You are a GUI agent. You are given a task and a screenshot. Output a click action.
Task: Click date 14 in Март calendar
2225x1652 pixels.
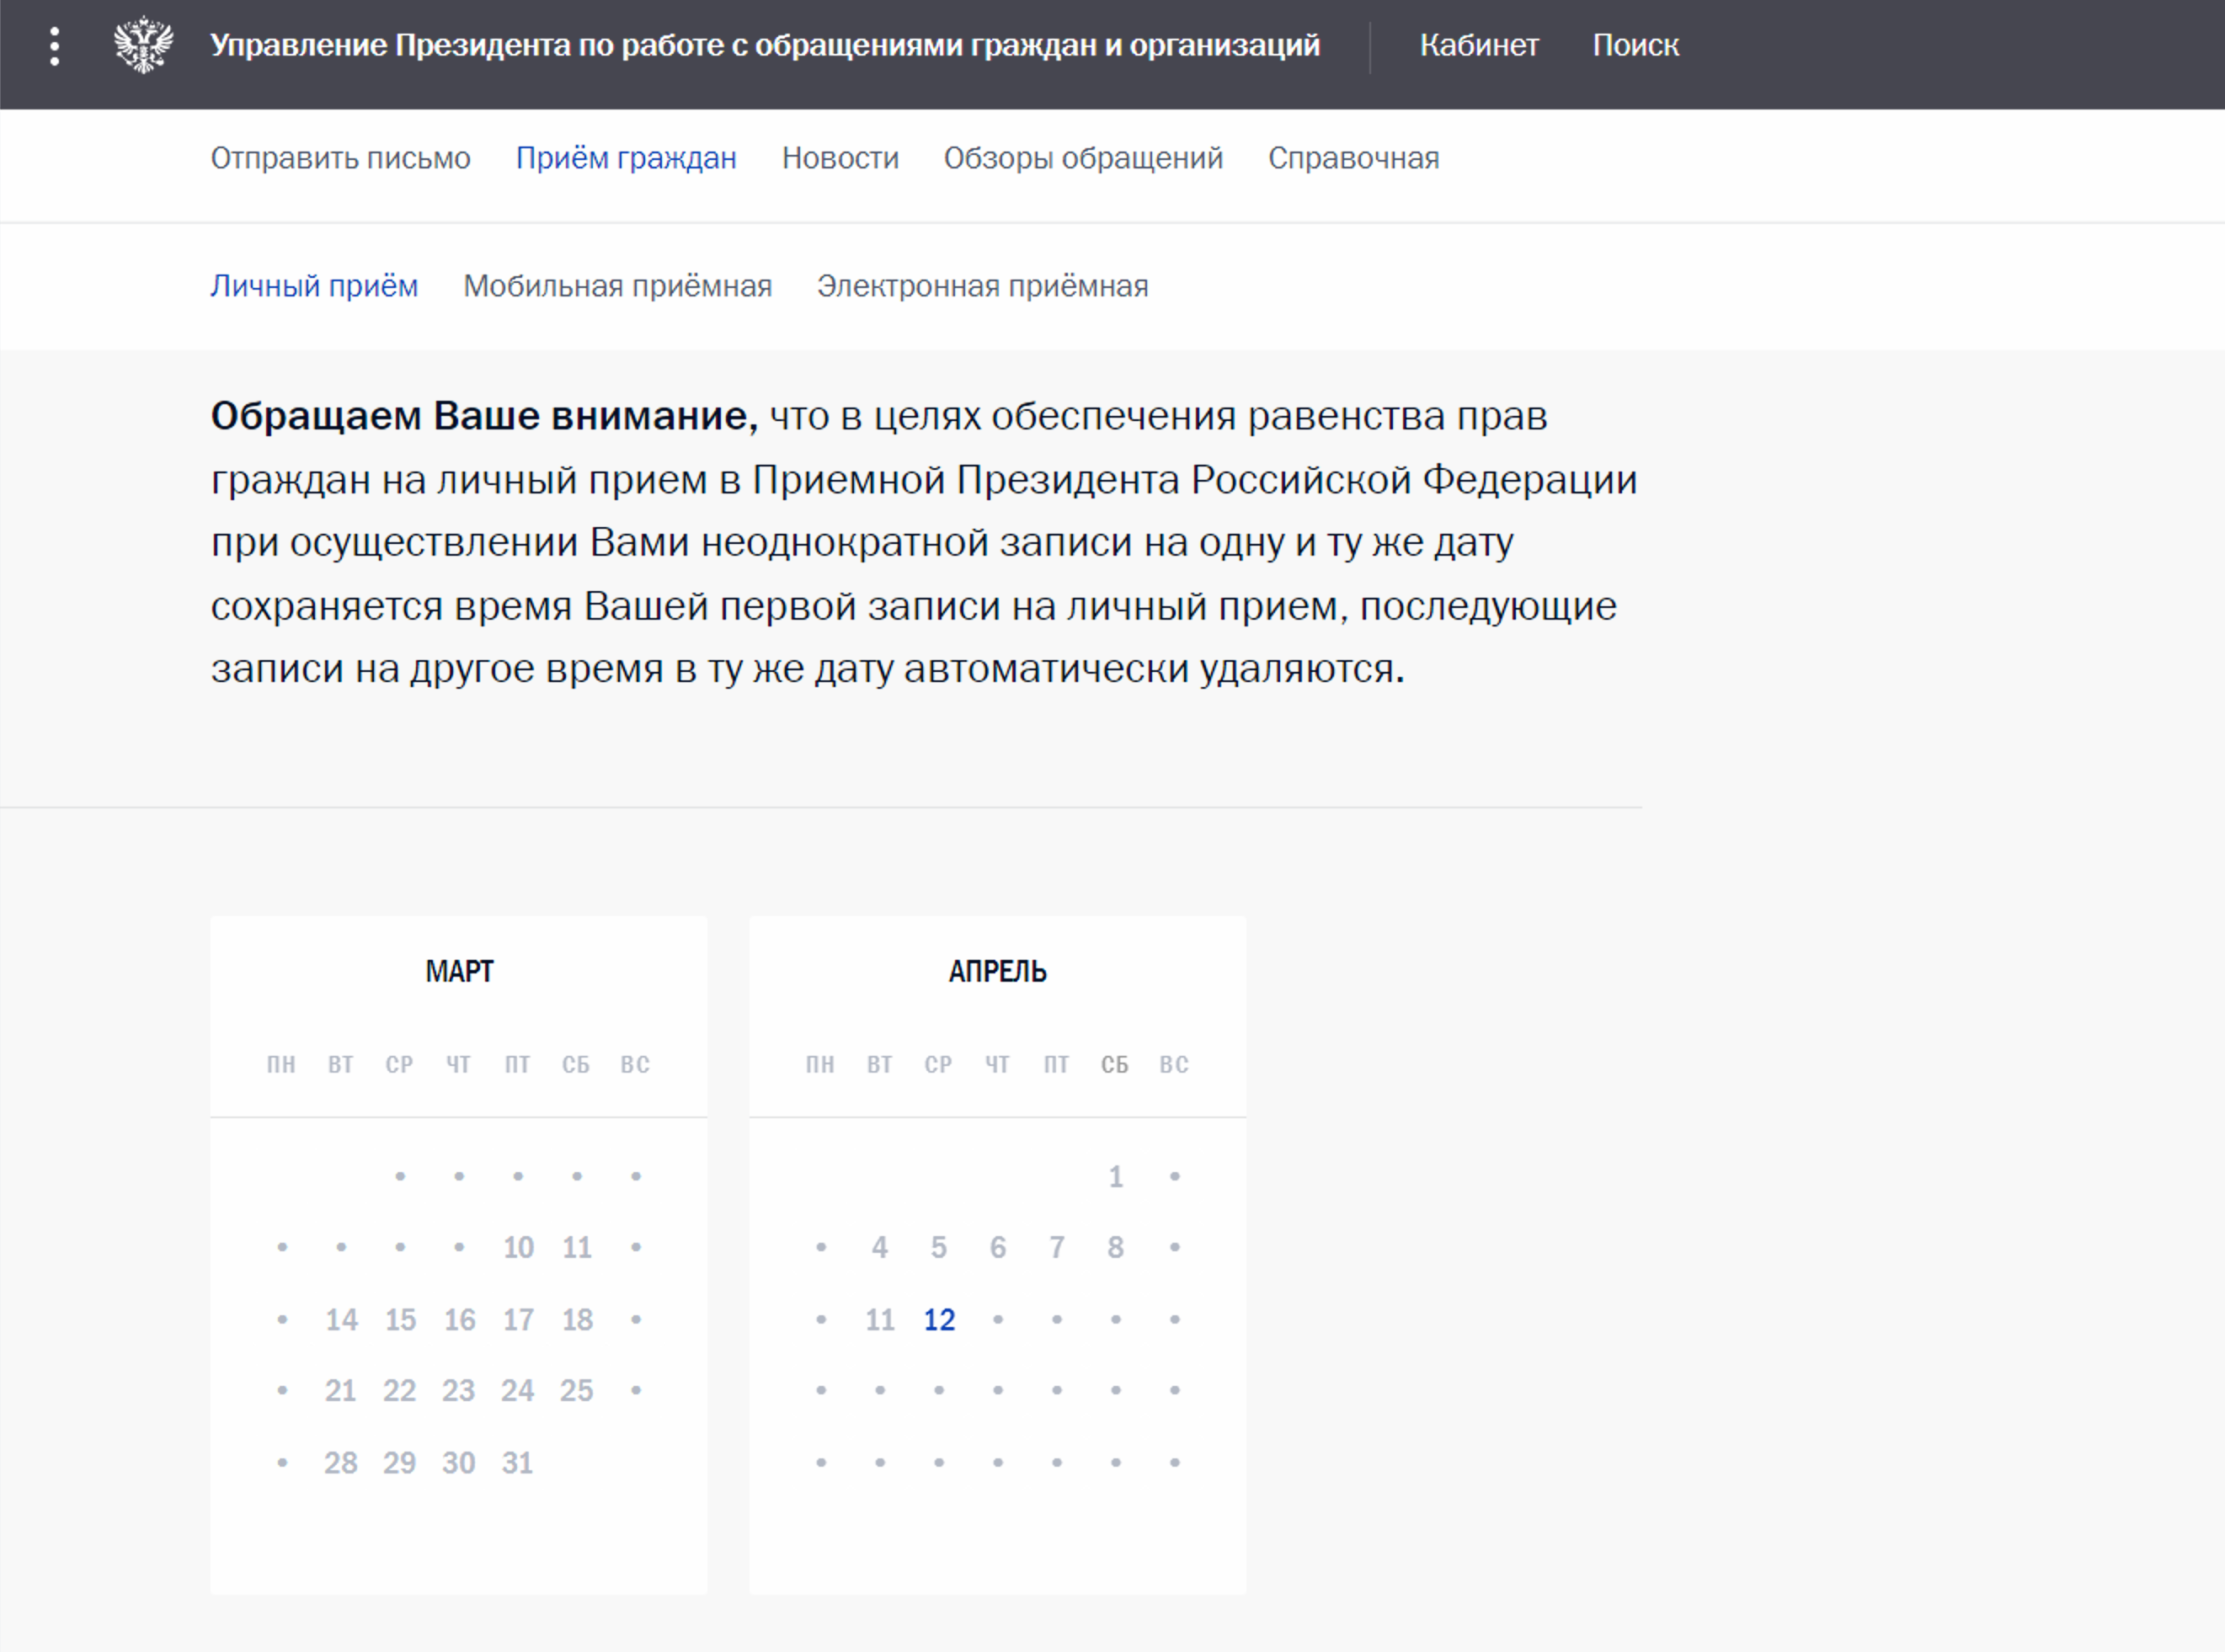coord(341,1320)
